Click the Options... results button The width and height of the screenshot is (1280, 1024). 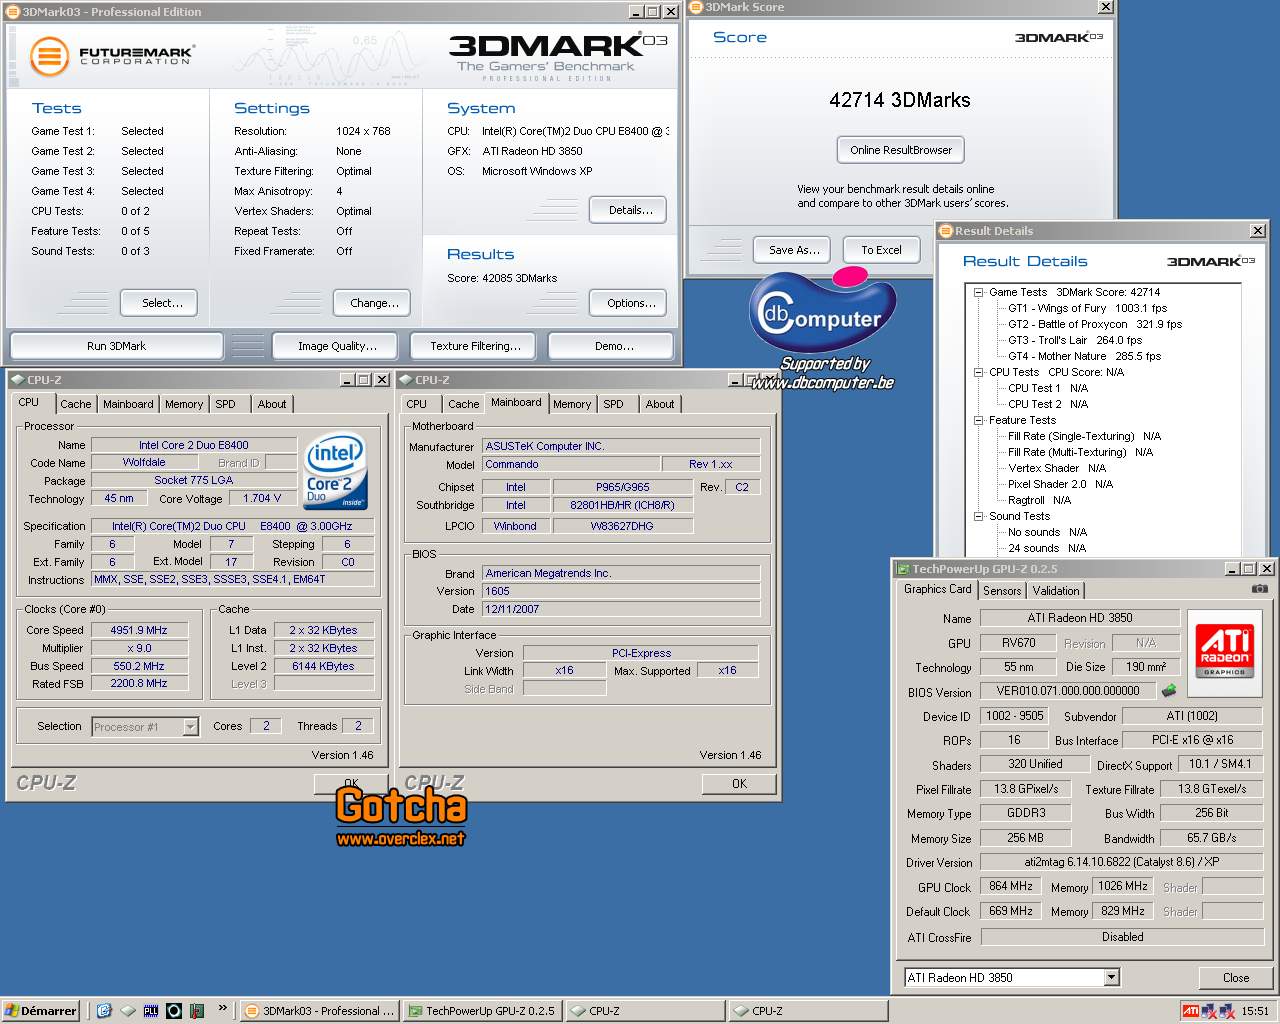click(629, 303)
